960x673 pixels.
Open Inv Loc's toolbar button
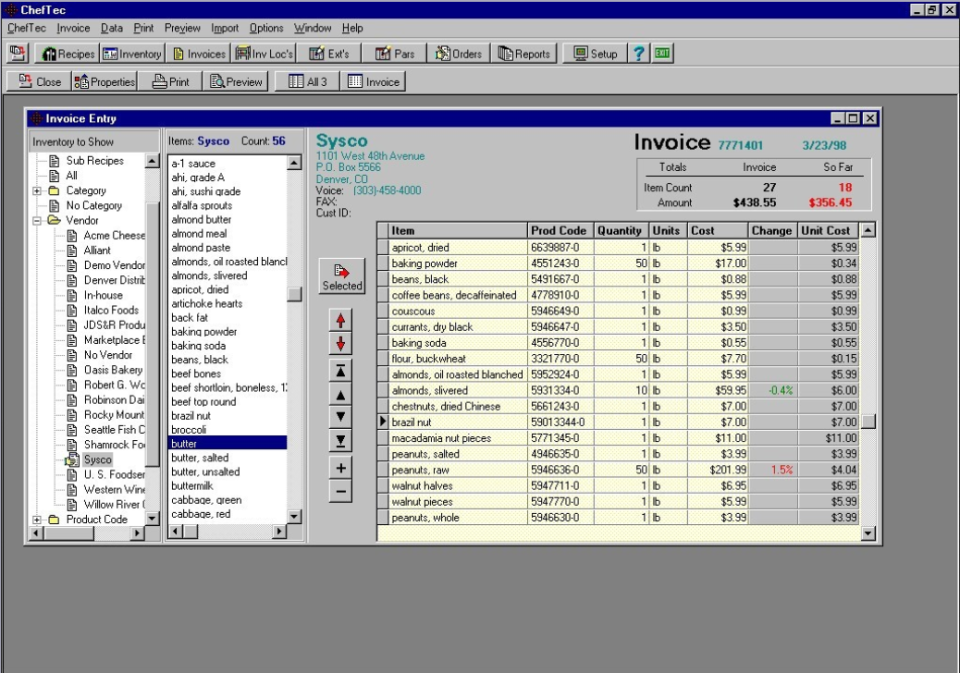click(x=264, y=54)
